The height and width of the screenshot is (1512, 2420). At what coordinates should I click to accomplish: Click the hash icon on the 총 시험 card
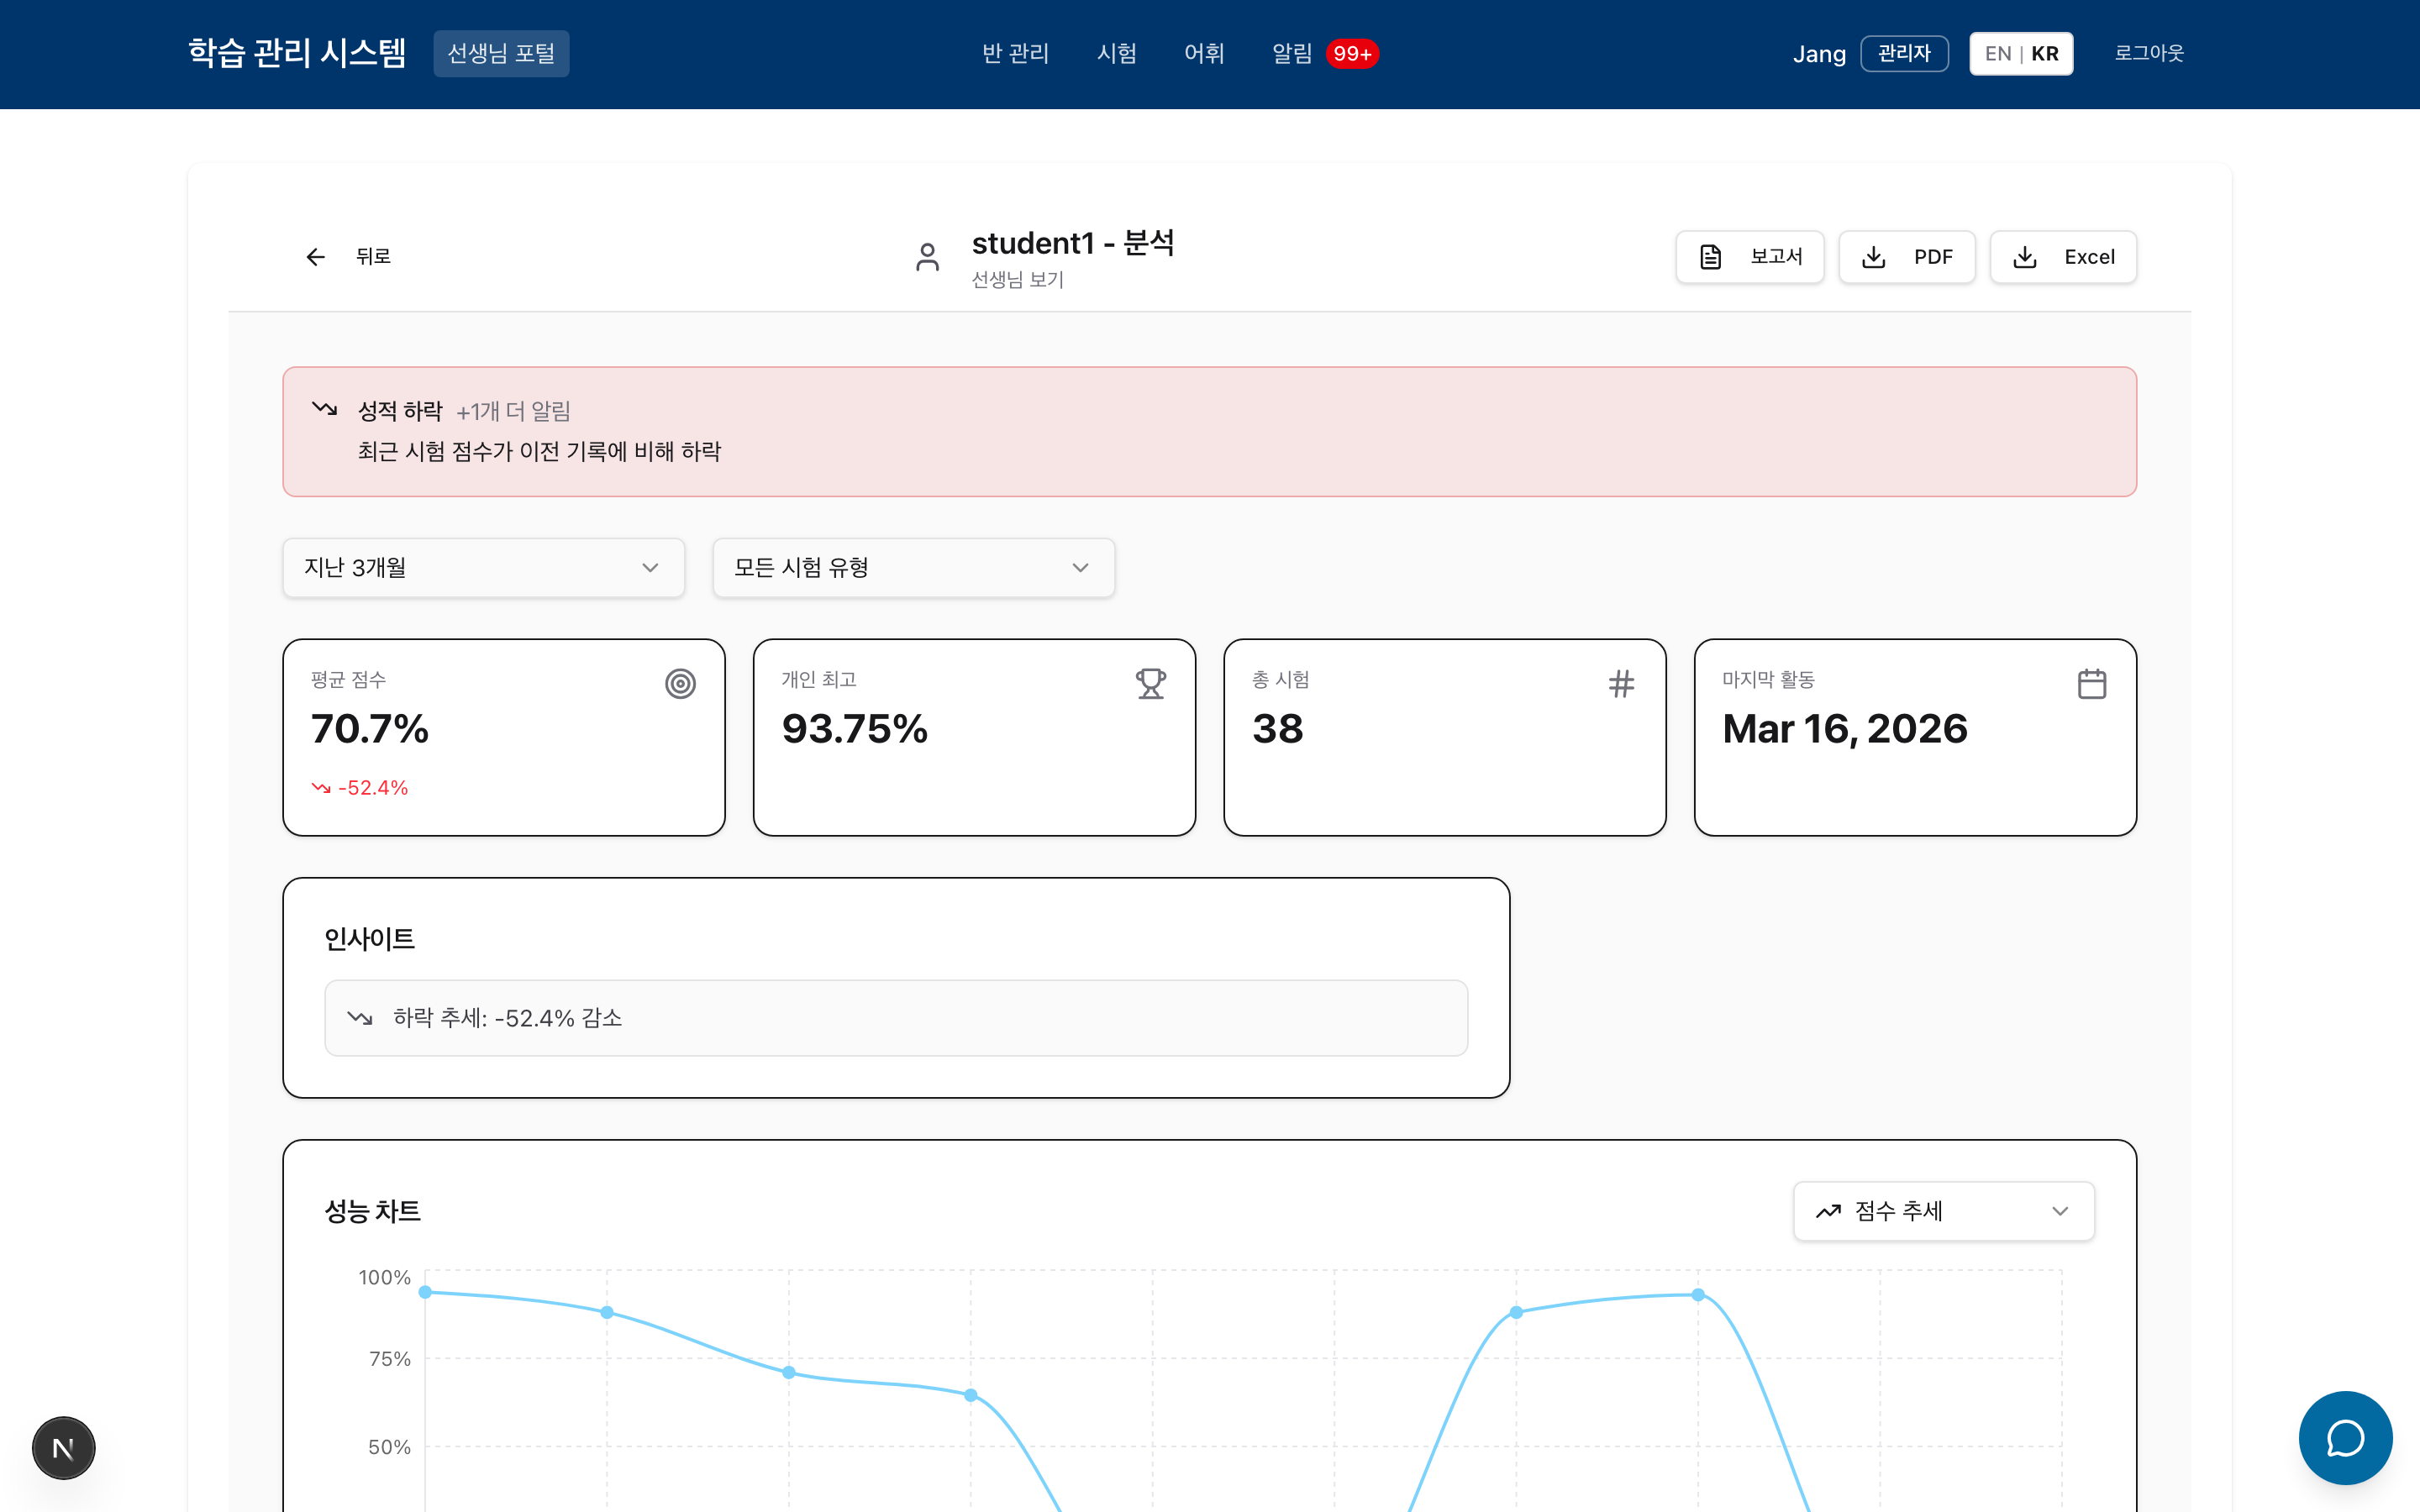tap(1621, 683)
